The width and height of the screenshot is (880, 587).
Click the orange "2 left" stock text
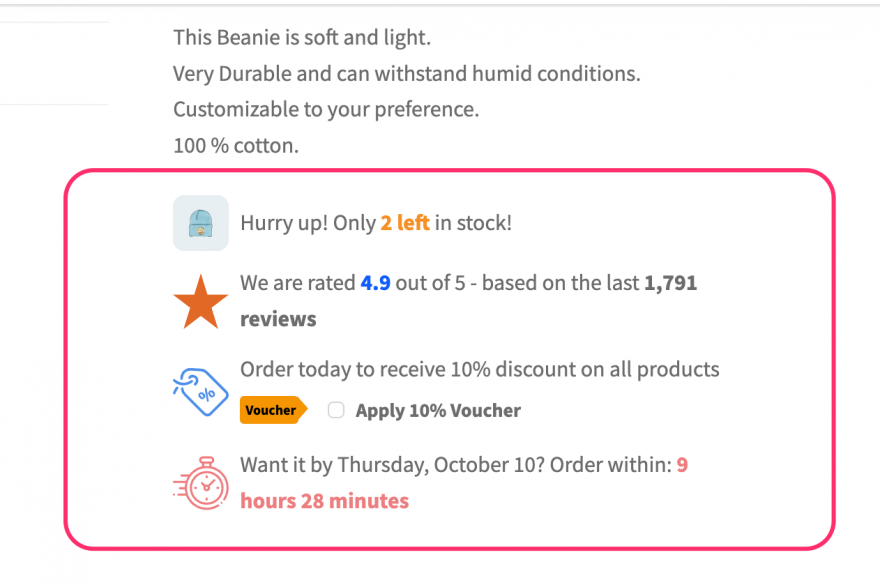405,222
